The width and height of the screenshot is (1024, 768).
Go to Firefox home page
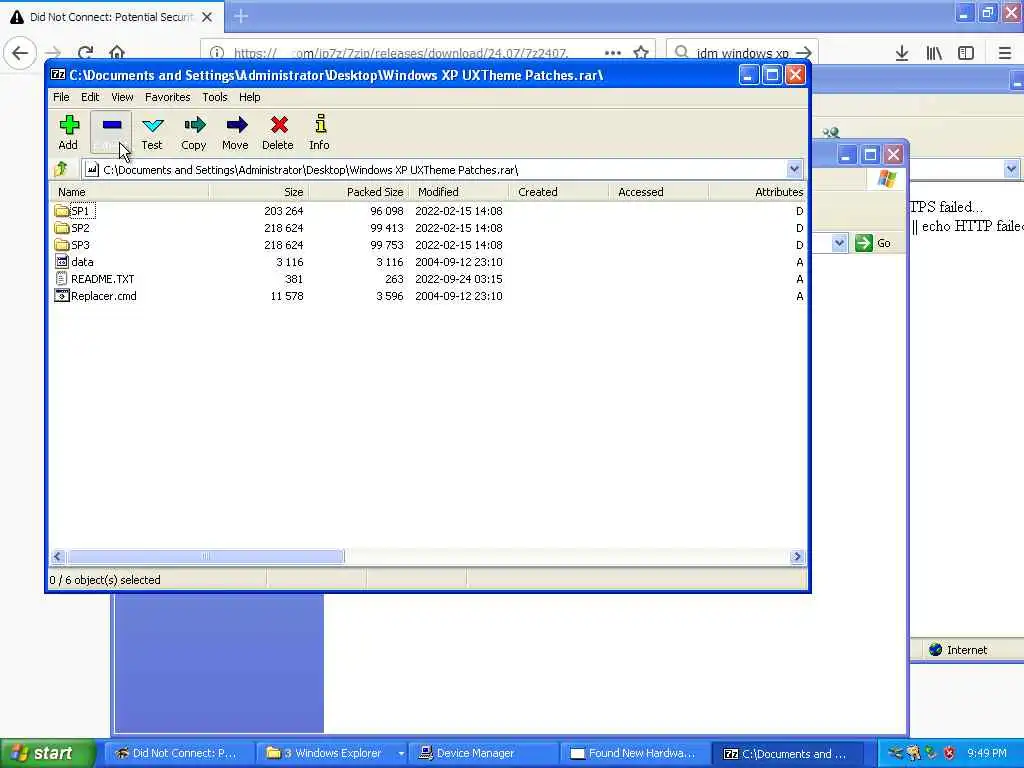pos(117,53)
